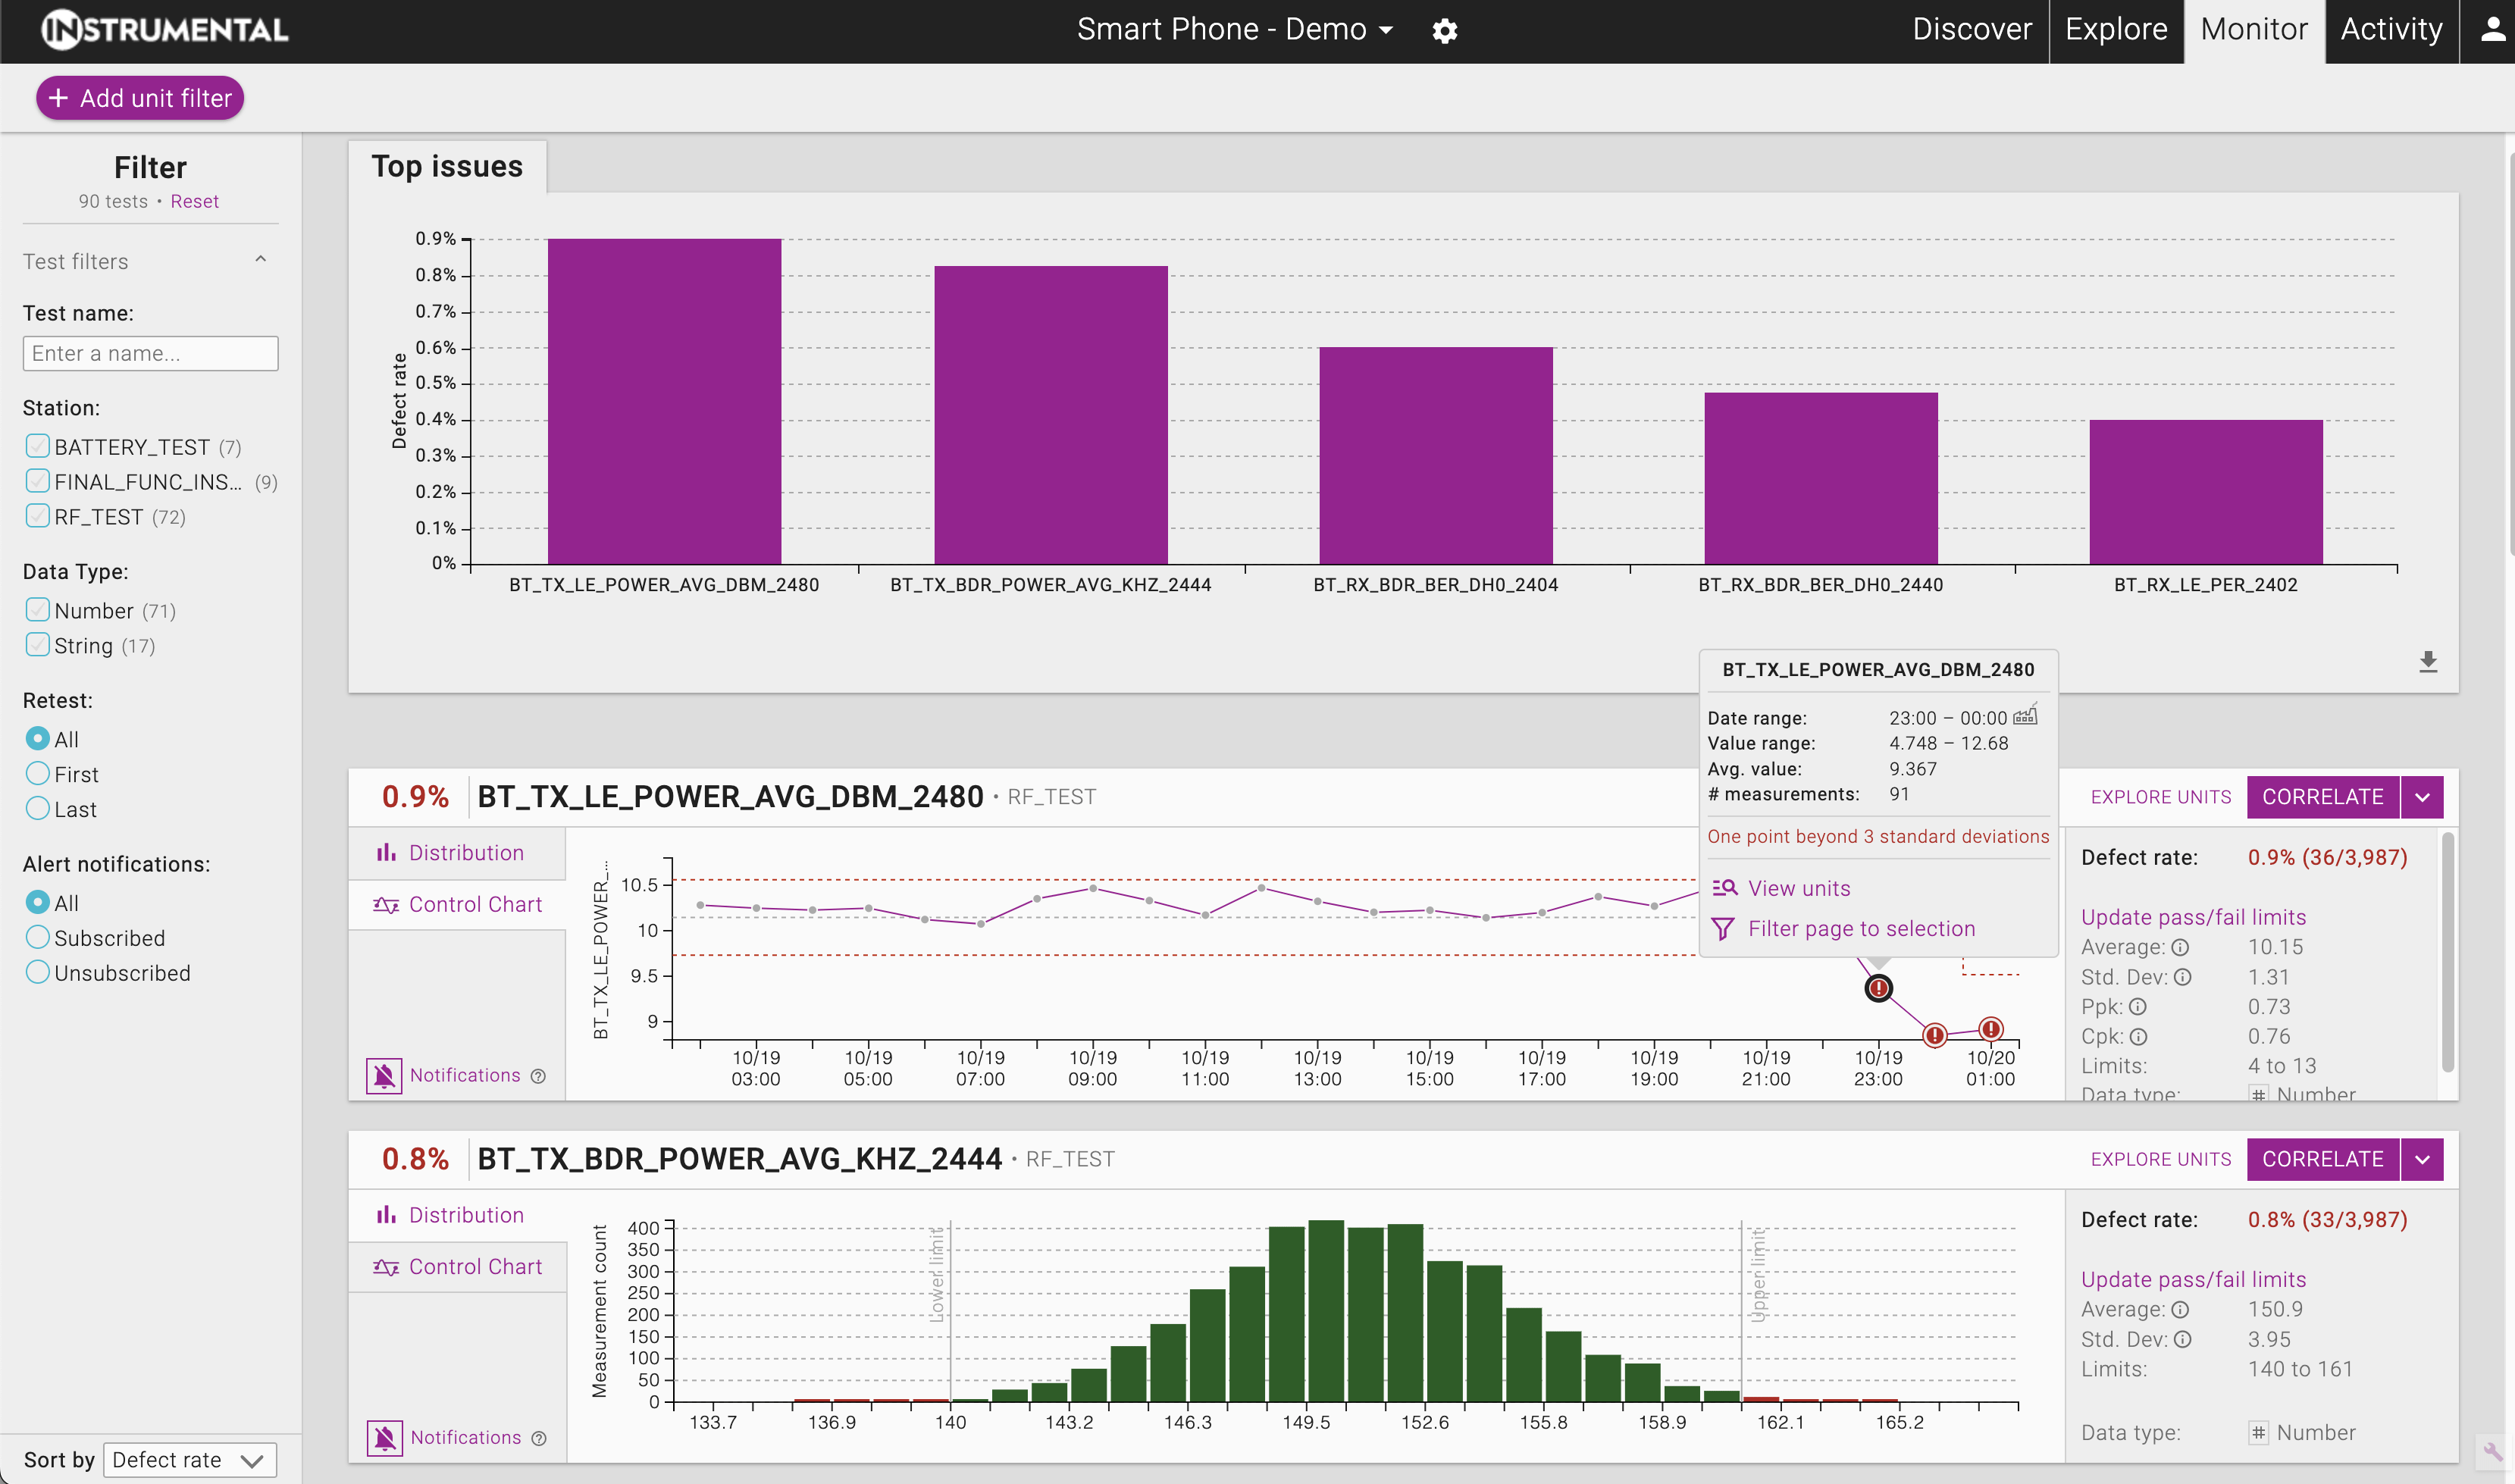This screenshot has width=2515, height=1484.
Task: Open the Explore tab
Action: pos(2116,30)
